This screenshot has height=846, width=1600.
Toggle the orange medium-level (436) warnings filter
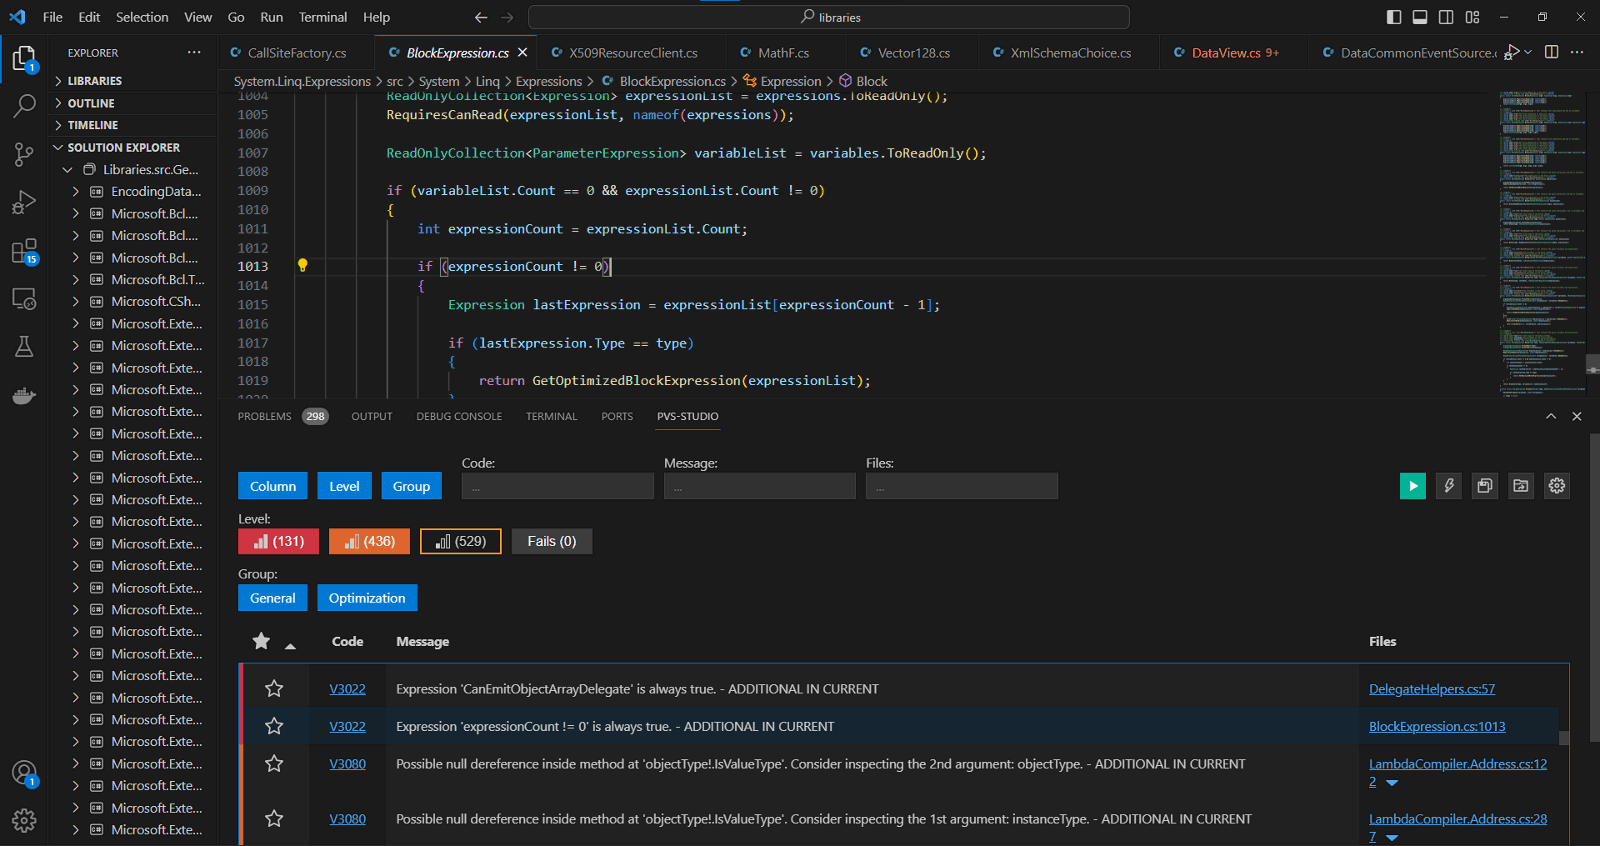tap(369, 541)
